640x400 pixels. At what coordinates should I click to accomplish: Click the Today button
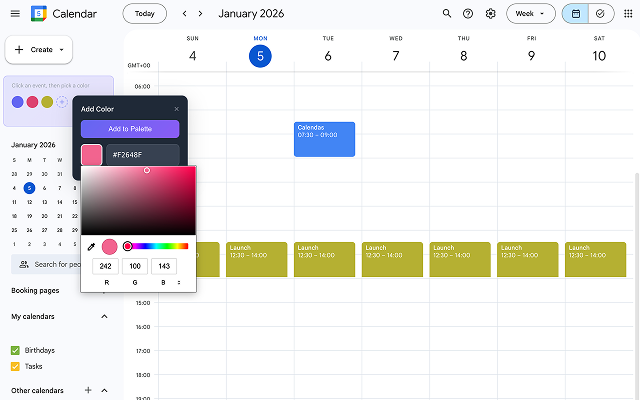click(144, 13)
